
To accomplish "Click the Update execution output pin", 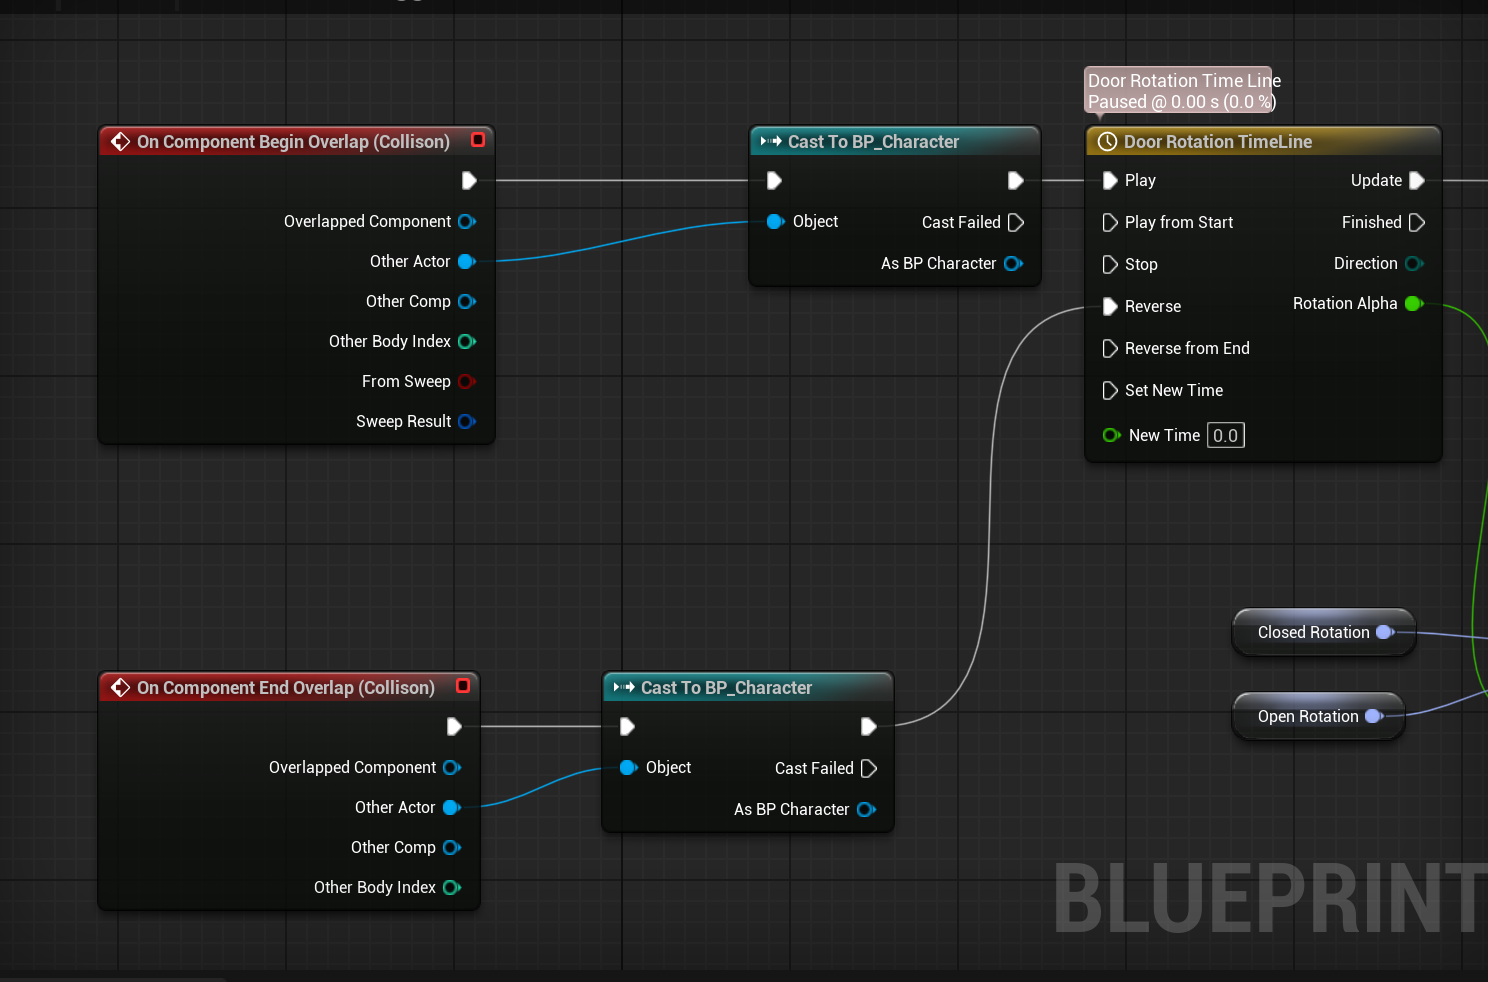I will [x=1416, y=181].
